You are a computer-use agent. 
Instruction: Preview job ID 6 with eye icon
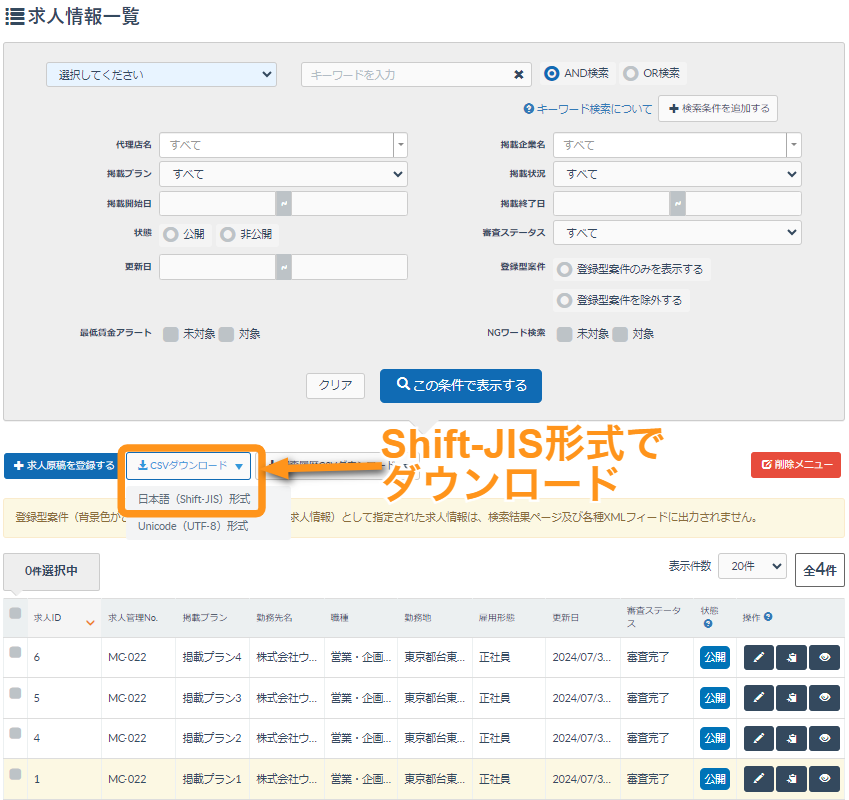[824, 658]
